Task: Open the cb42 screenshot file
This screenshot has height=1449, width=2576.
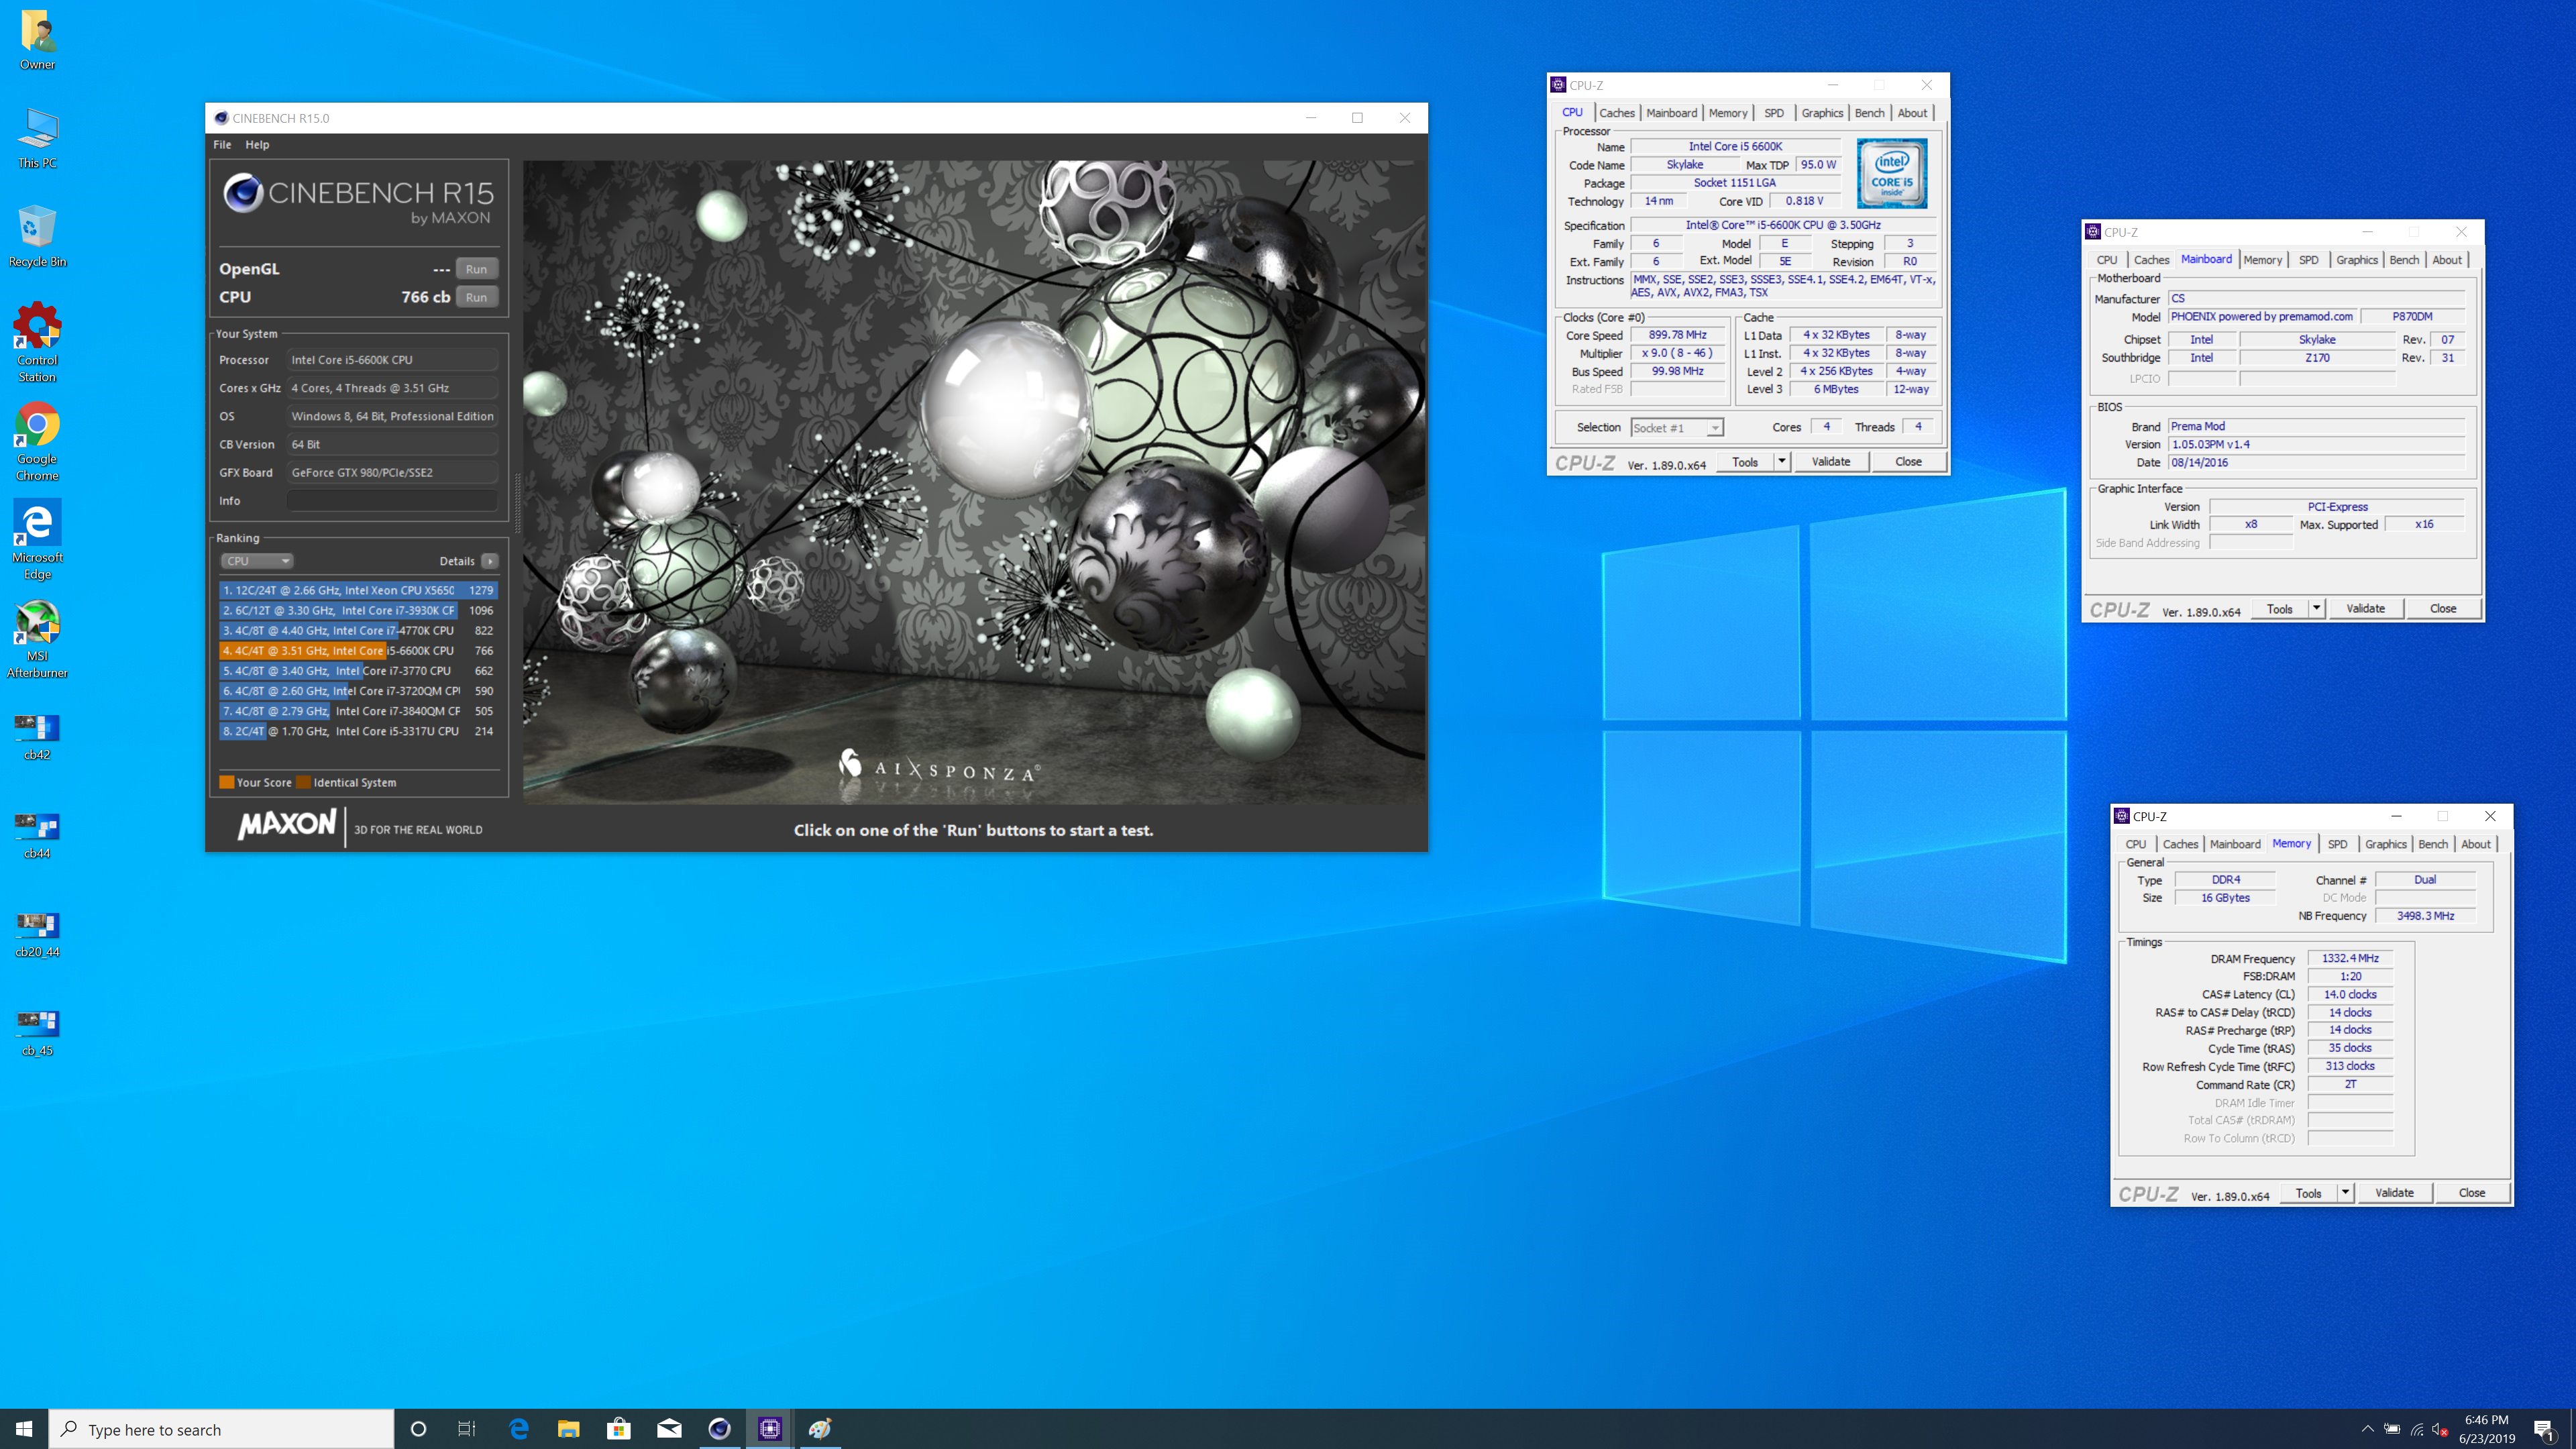Action: coord(37,737)
